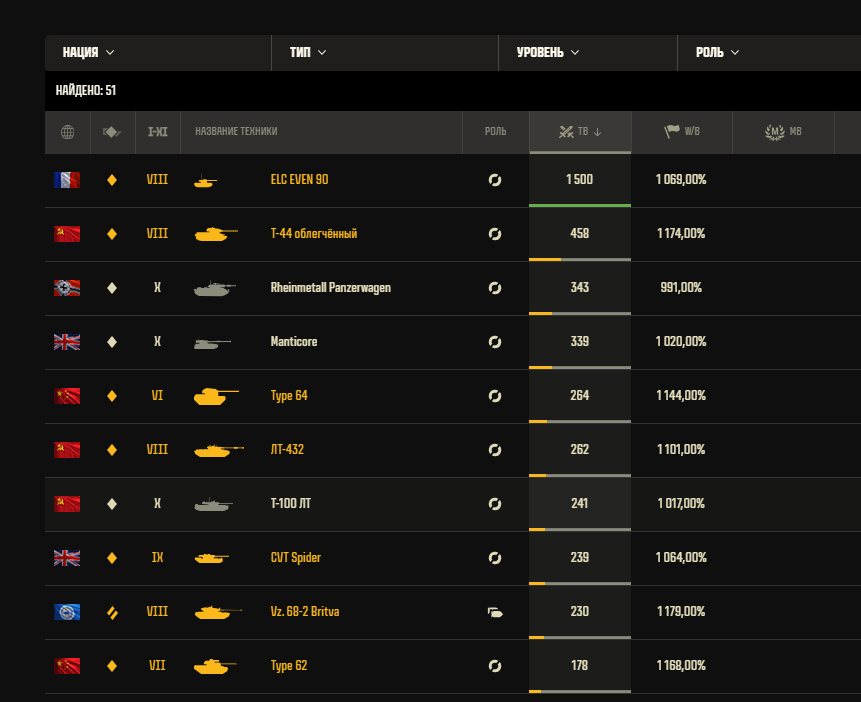
Task: Click the tank silhouette for CVT Spider
Action: [x=211, y=558]
